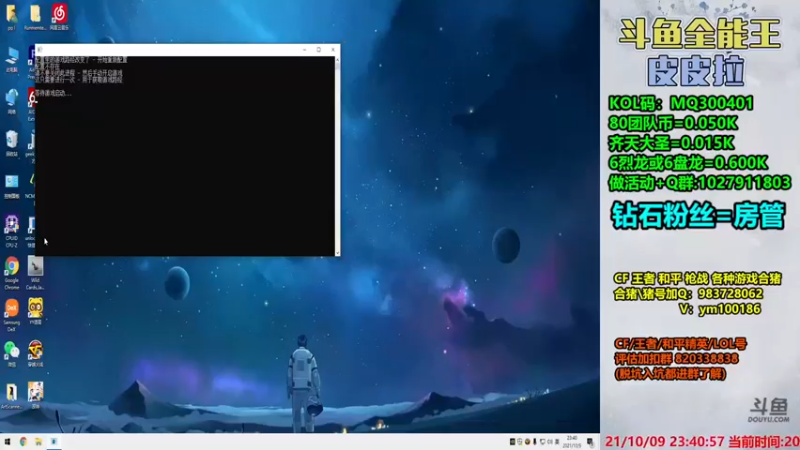Viewport: 800px width, 450px height.
Task: Open the Samsung DeX desktop shortcut
Action: coord(12,314)
